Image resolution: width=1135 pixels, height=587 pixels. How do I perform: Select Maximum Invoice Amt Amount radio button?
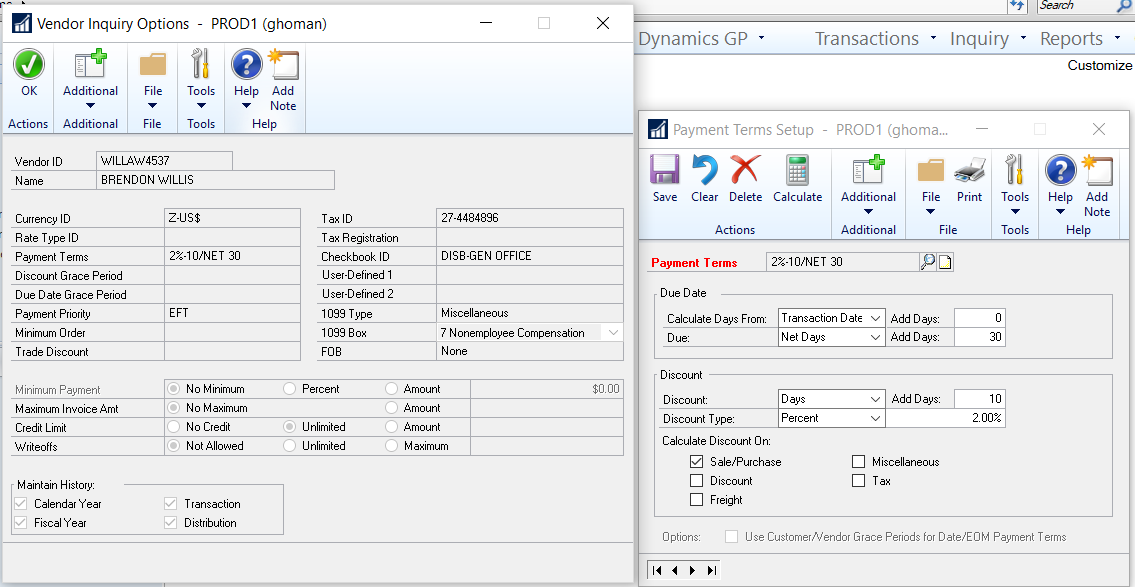tap(392, 407)
